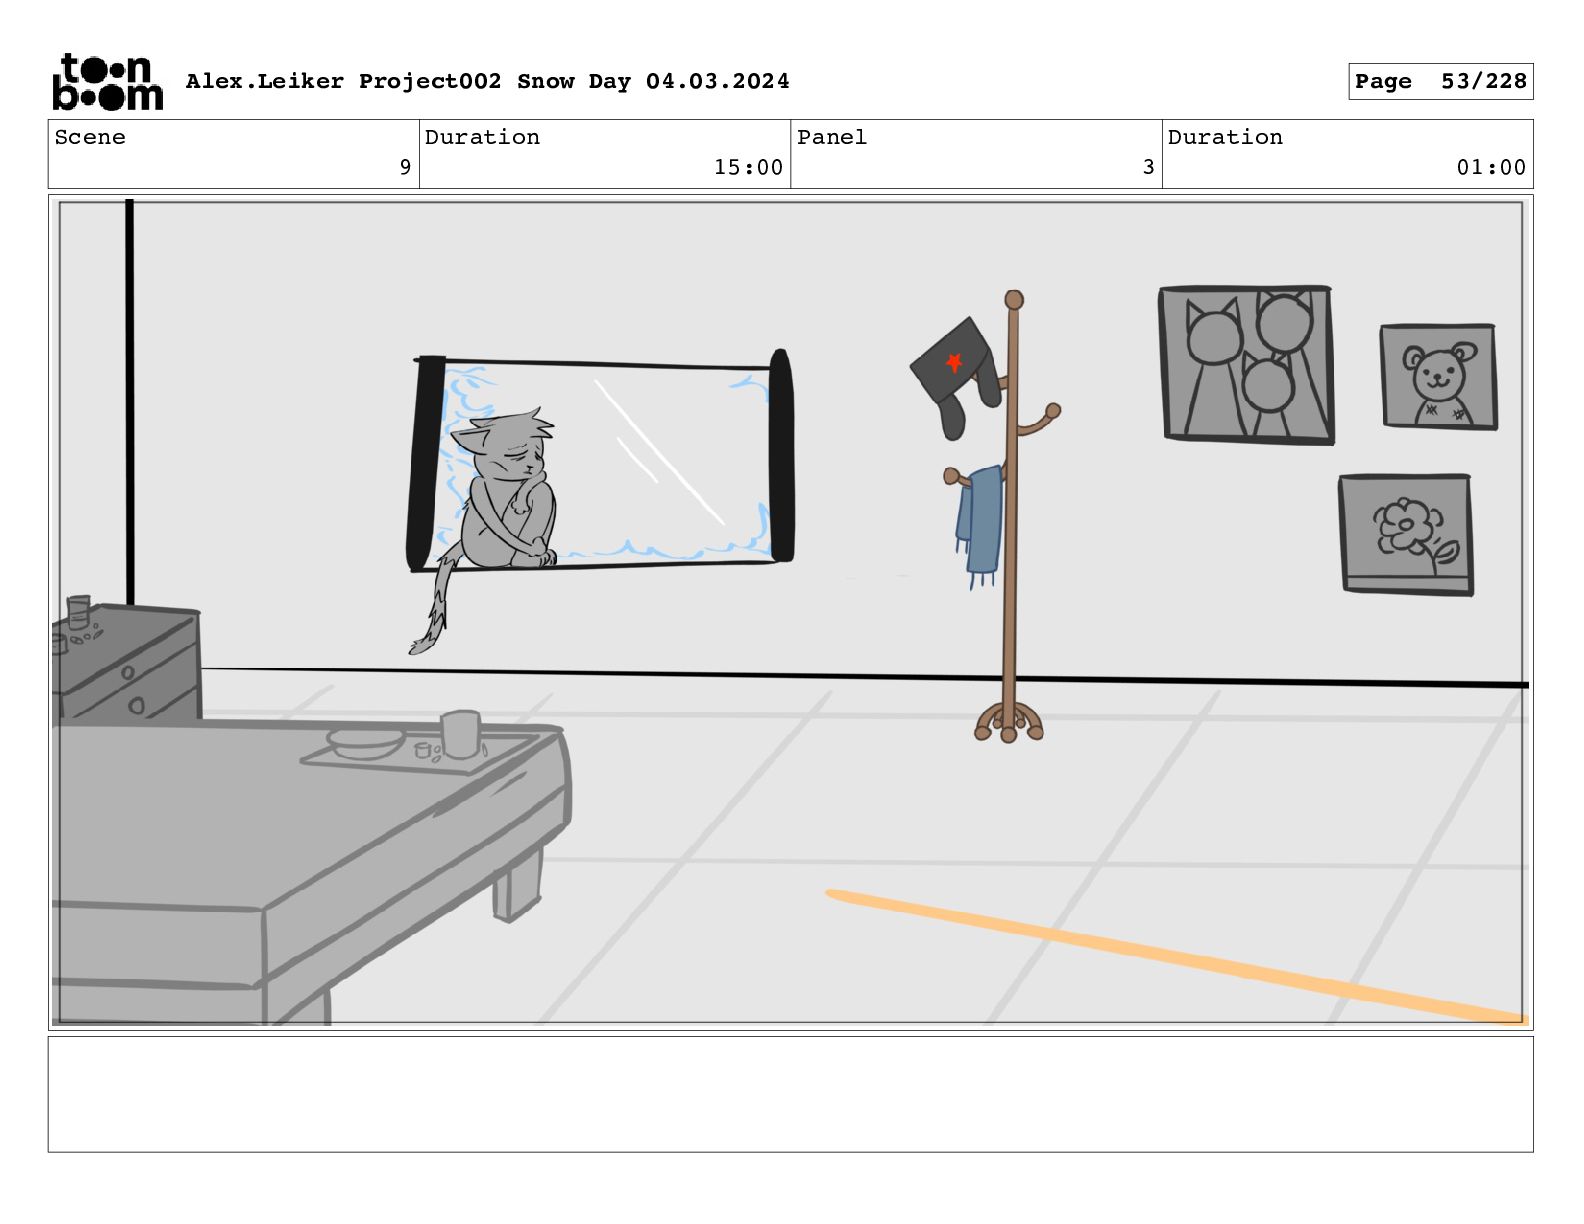The image size is (1584, 1224).
Task: Click the "Scene" label
Action: tap(90, 137)
